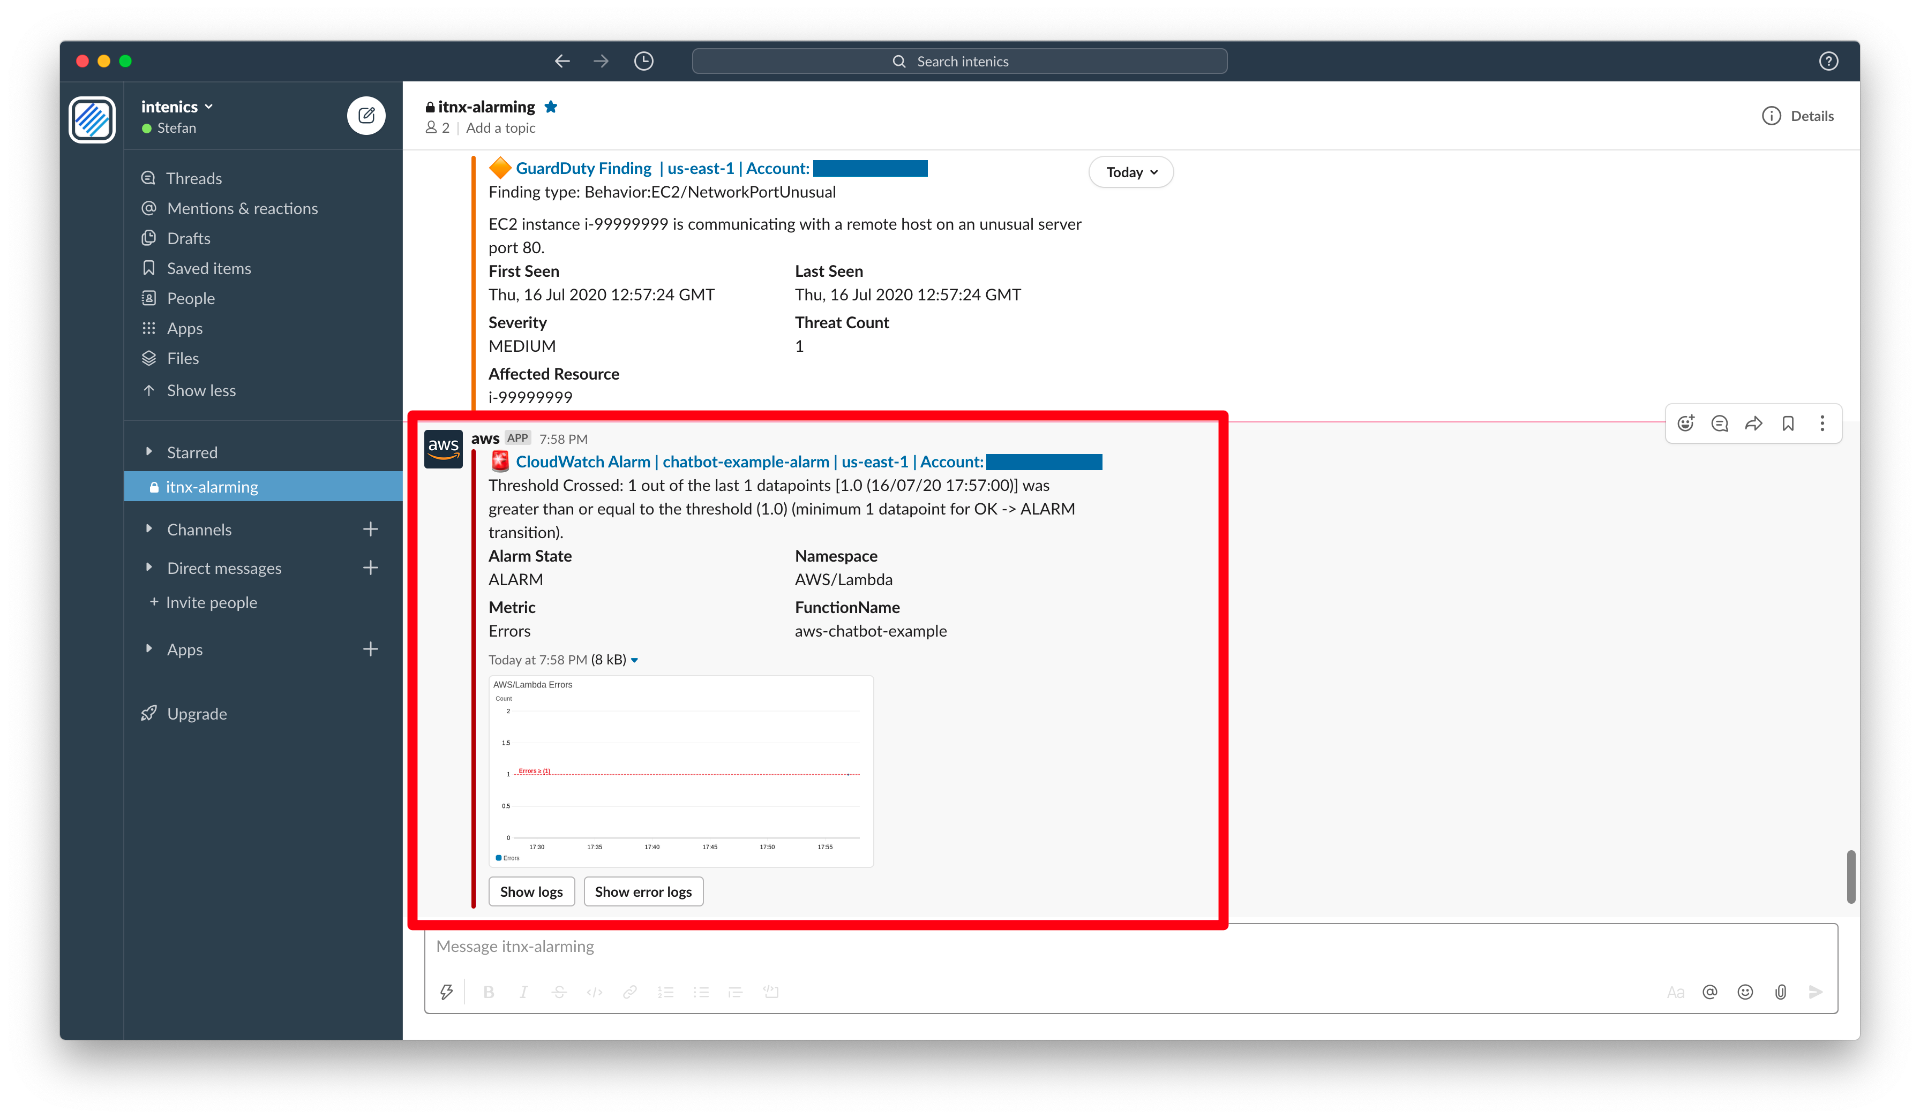Screen dimensions: 1920x1119
Task: Open the Today date dropdown
Action: [x=1131, y=172]
